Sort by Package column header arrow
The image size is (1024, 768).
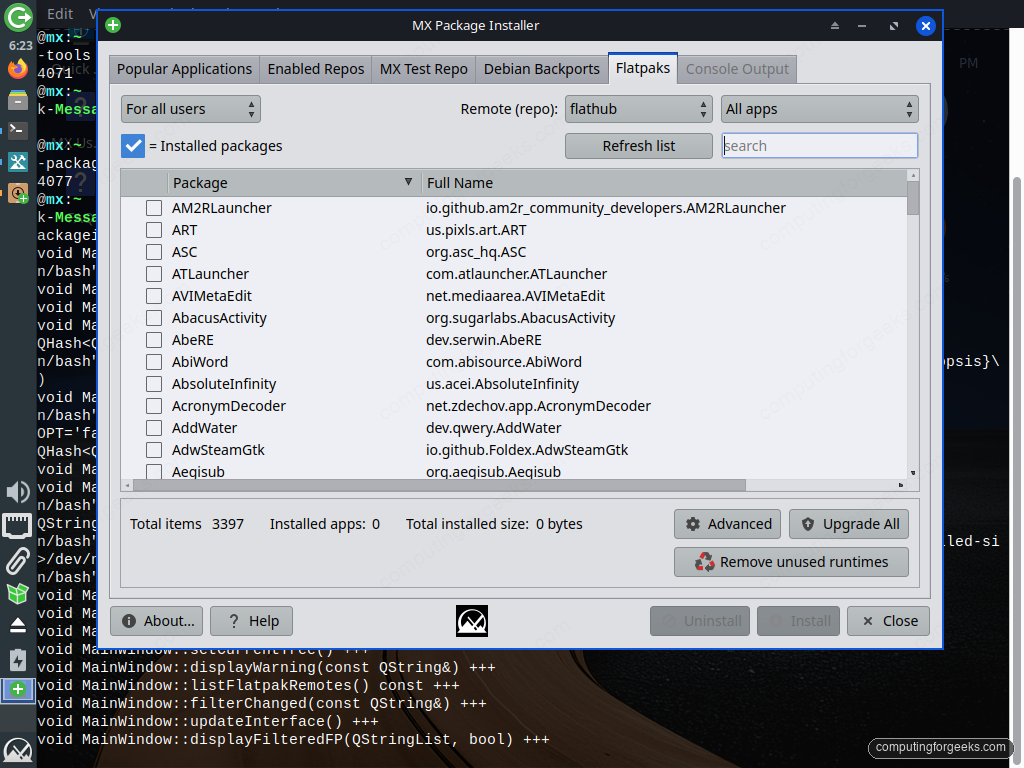click(x=408, y=182)
